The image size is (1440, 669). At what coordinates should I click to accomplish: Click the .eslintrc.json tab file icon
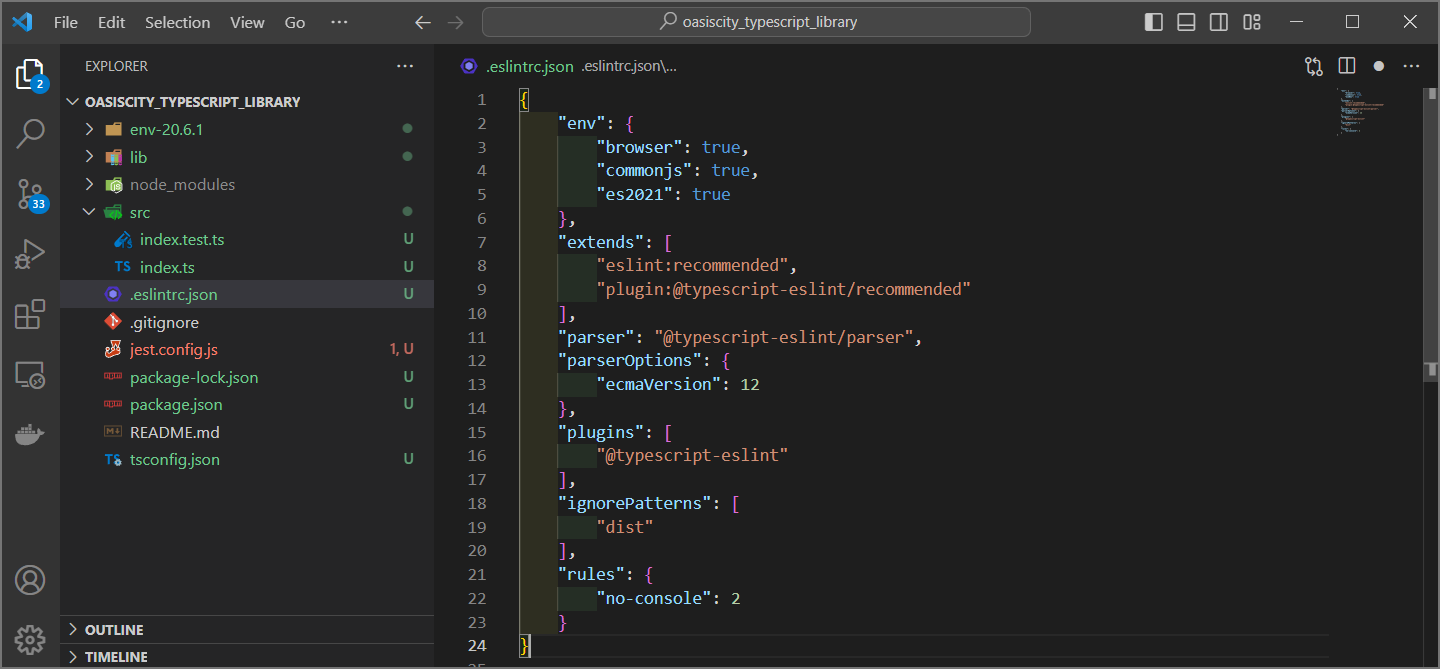point(469,66)
